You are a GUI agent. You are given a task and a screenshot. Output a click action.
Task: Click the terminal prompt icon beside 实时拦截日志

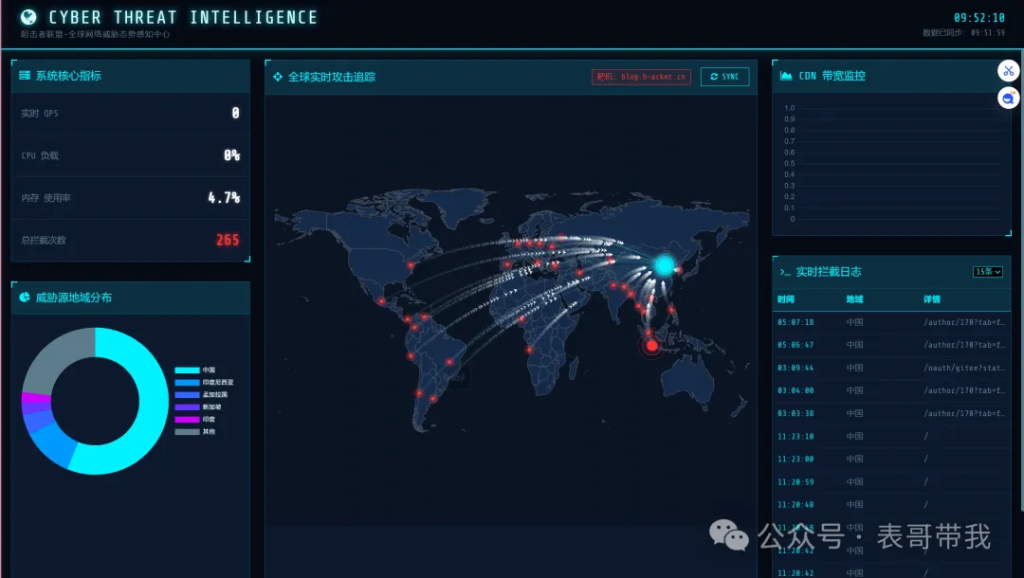tap(786, 272)
